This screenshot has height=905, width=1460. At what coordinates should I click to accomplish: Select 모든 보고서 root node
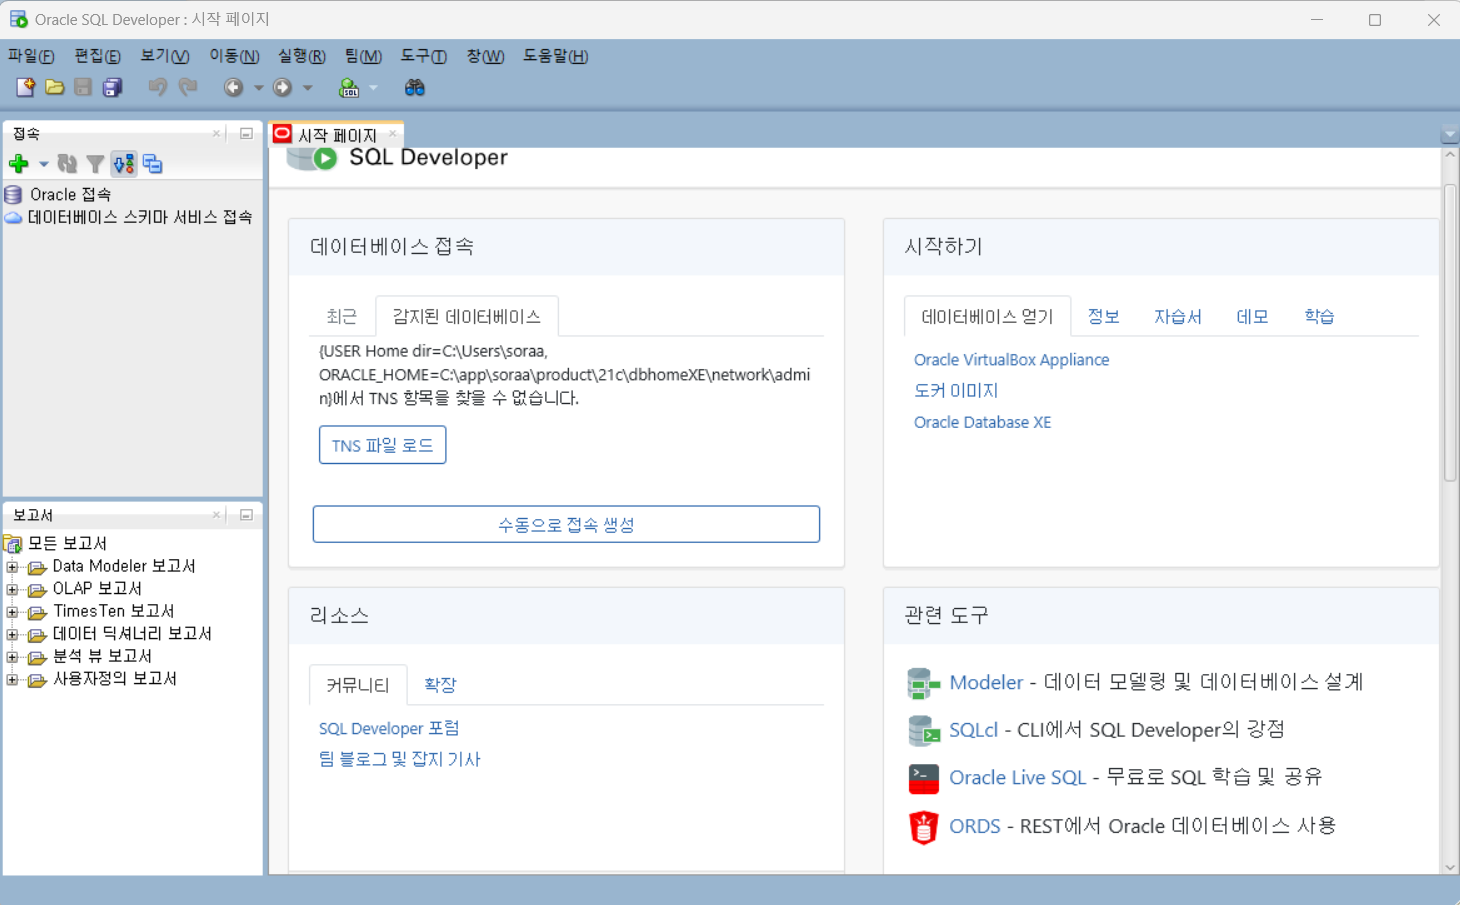click(67, 543)
